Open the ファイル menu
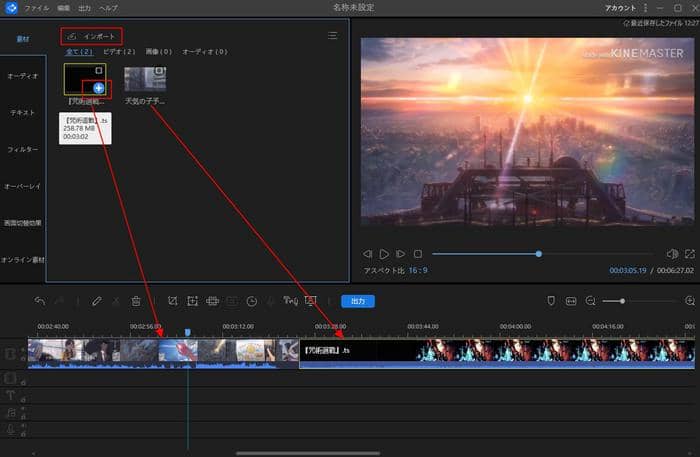The height and width of the screenshot is (457, 700). tap(37, 8)
